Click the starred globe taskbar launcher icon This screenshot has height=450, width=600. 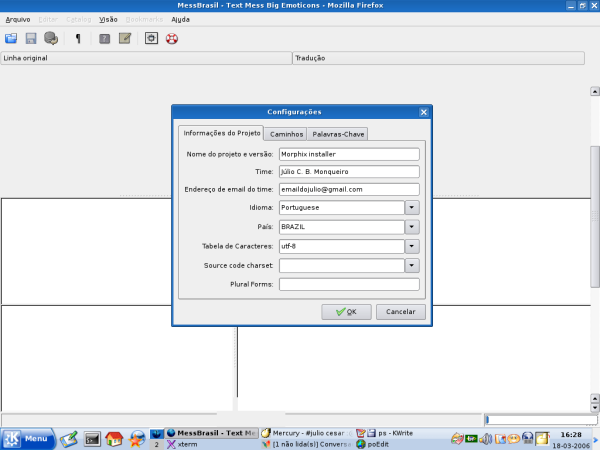[137, 439]
